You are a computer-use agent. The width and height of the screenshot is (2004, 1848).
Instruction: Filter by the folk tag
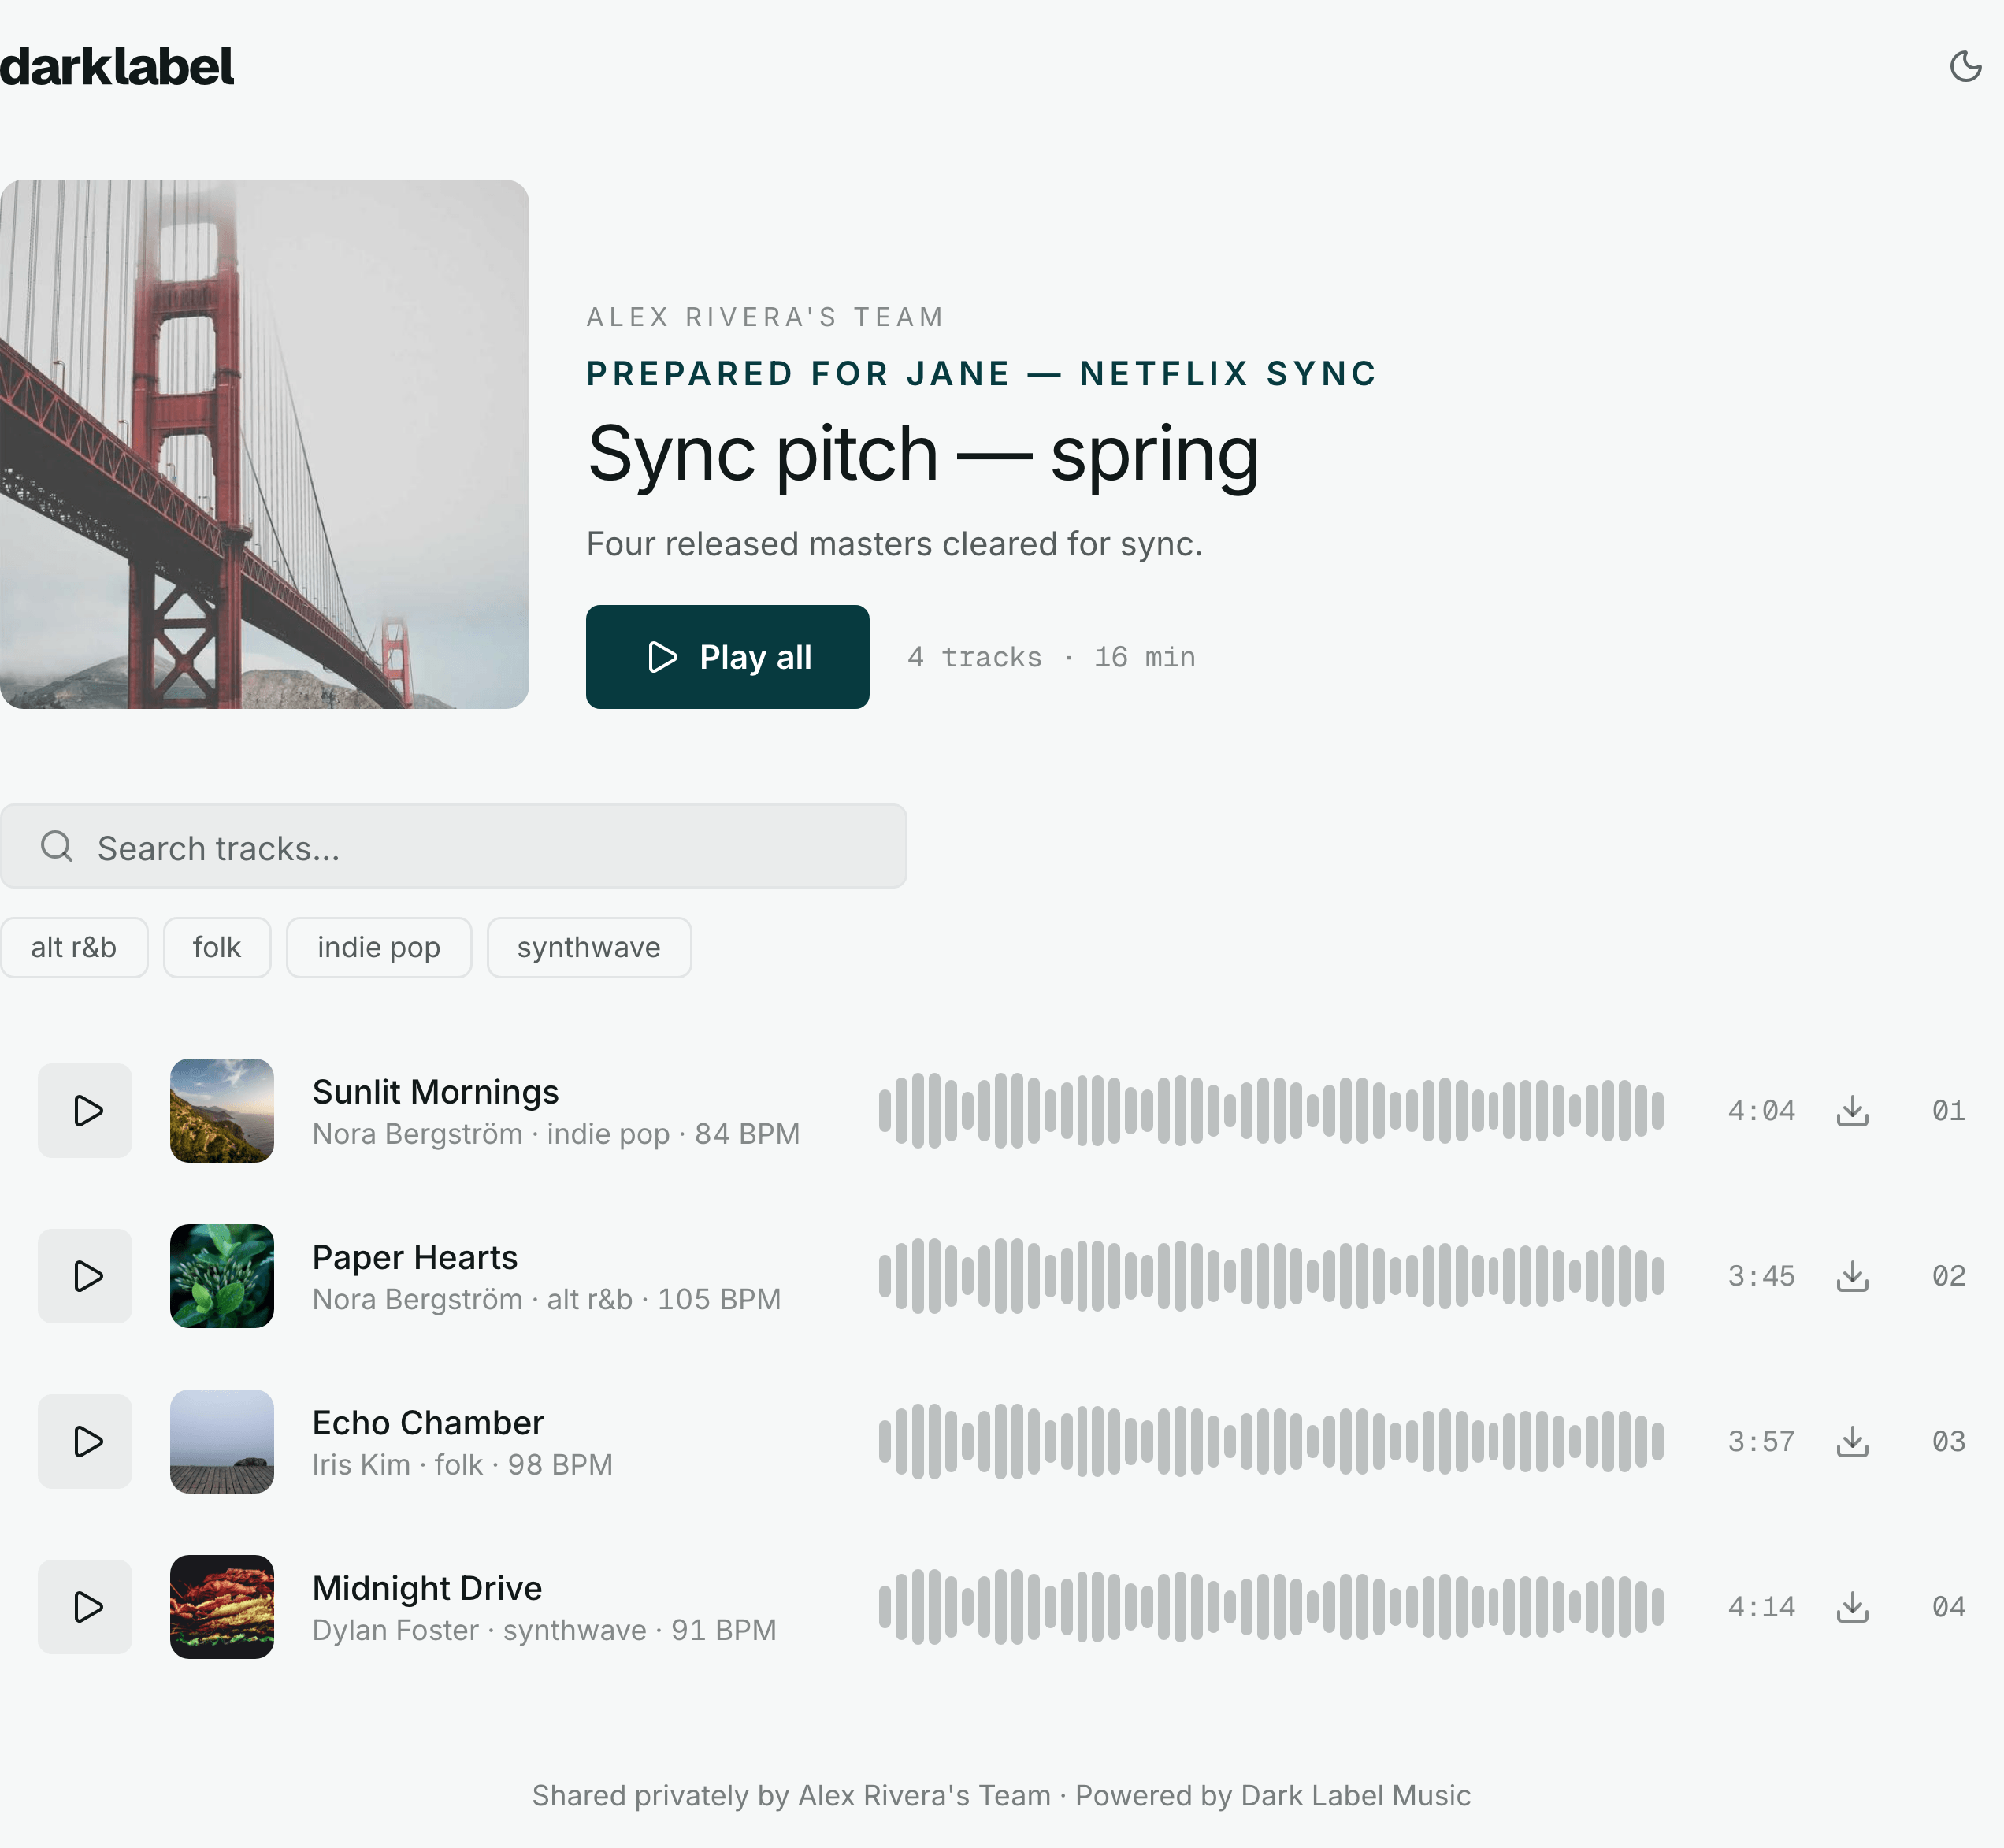pos(217,947)
